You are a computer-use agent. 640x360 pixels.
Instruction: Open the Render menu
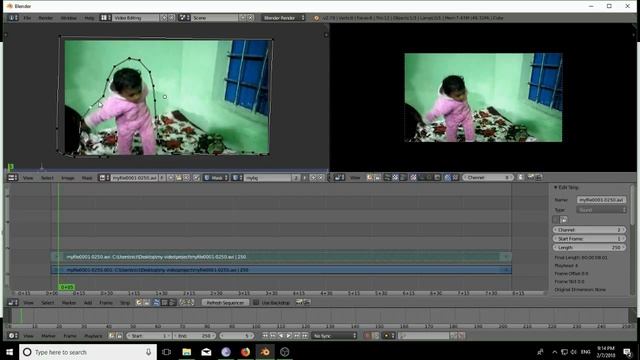pyautogui.click(x=46, y=18)
